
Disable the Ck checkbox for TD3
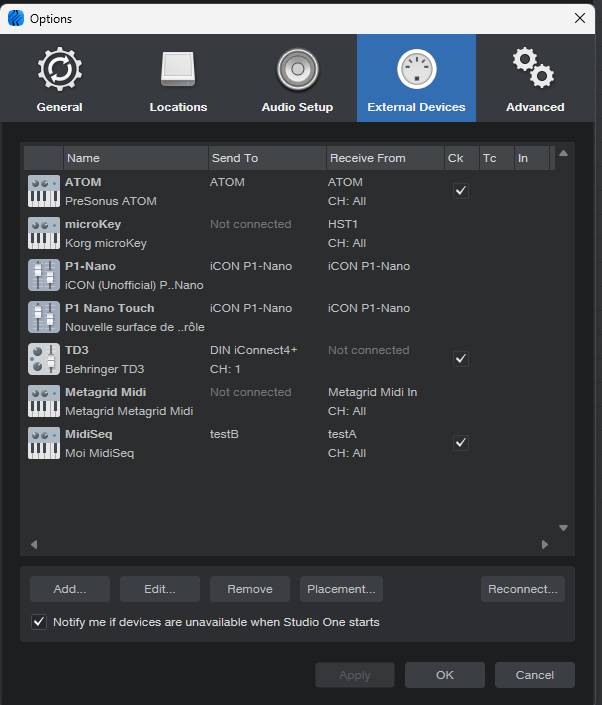click(460, 359)
